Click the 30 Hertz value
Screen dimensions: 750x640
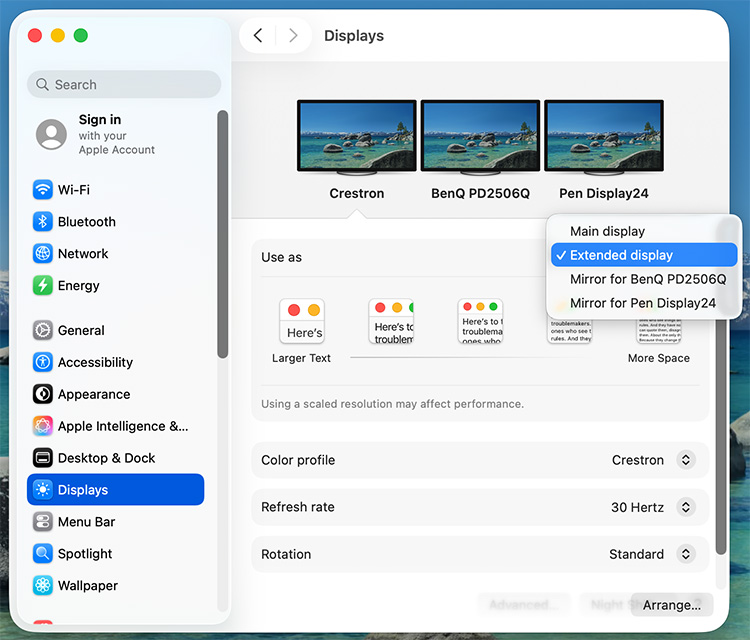pos(637,507)
